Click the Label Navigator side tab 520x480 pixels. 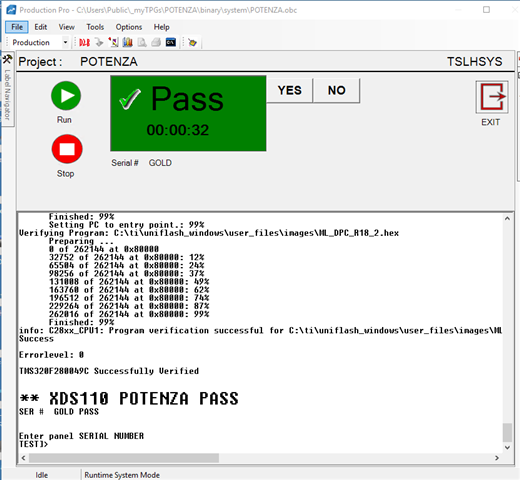[x=7, y=95]
